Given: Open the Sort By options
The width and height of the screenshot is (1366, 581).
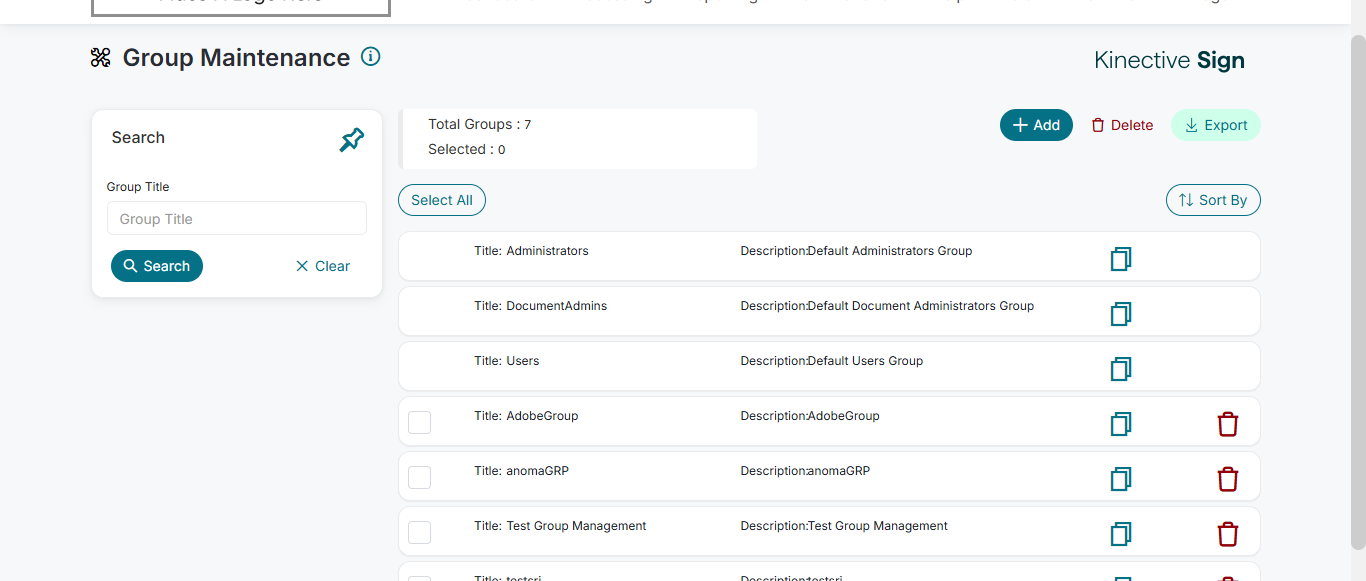Looking at the screenshot, I should [x=1212, y=200].
